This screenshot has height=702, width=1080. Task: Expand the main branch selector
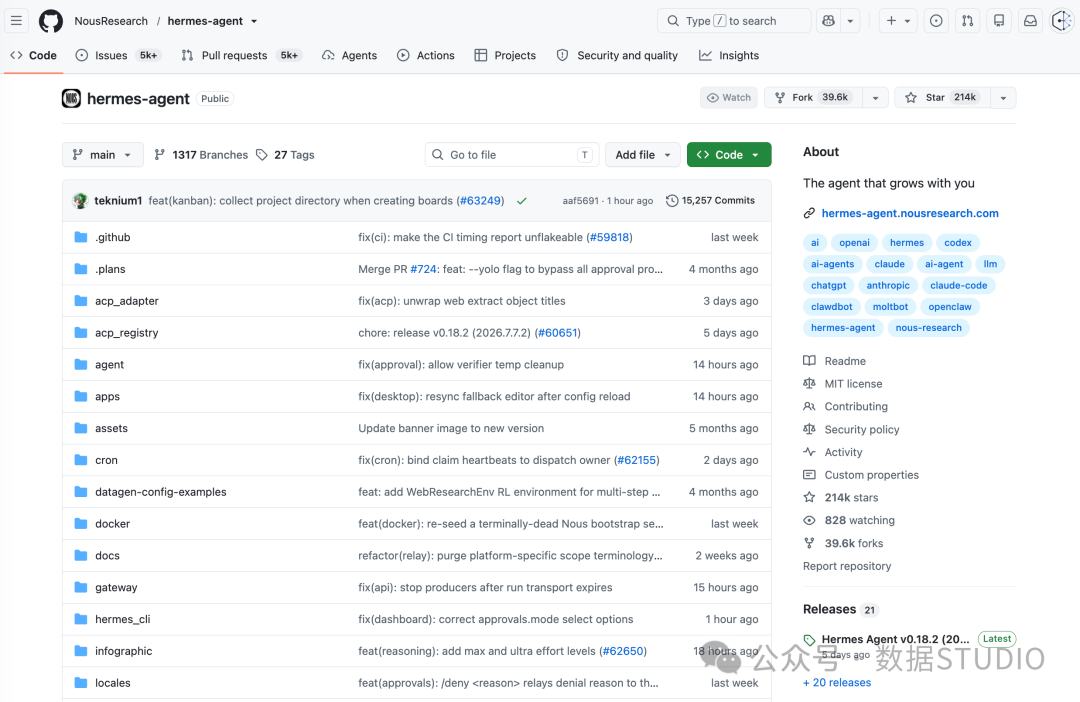(103, 155)
